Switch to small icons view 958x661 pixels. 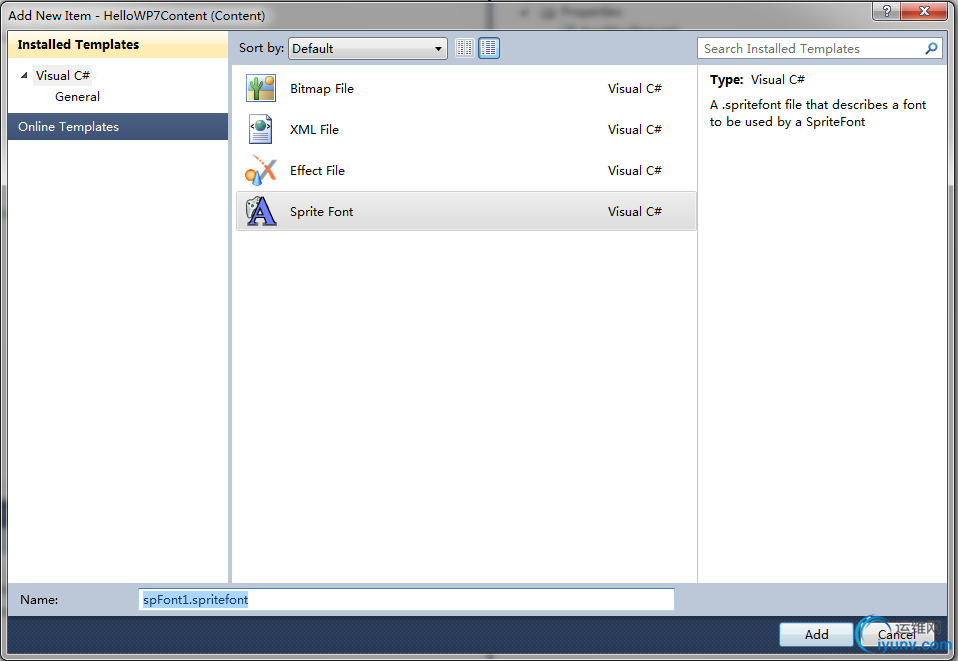click(464, 48)
